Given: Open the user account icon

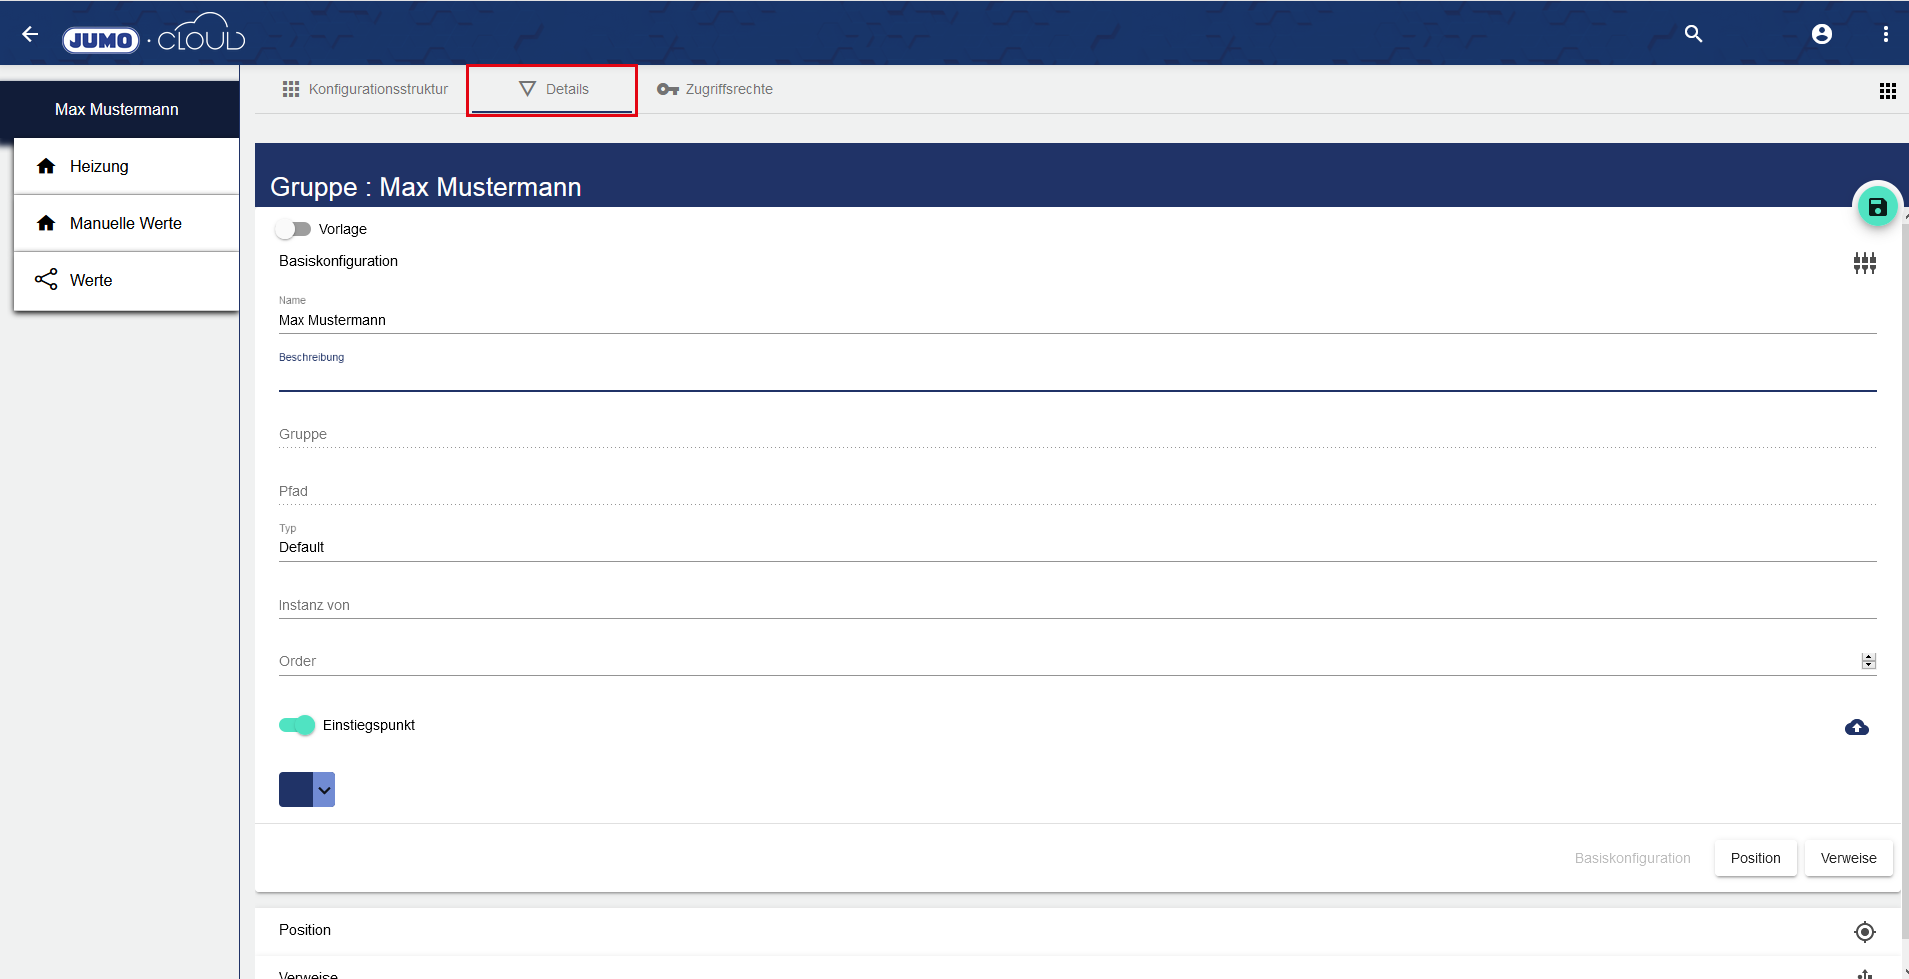Looking at the screenshot, I should 1821,34.
